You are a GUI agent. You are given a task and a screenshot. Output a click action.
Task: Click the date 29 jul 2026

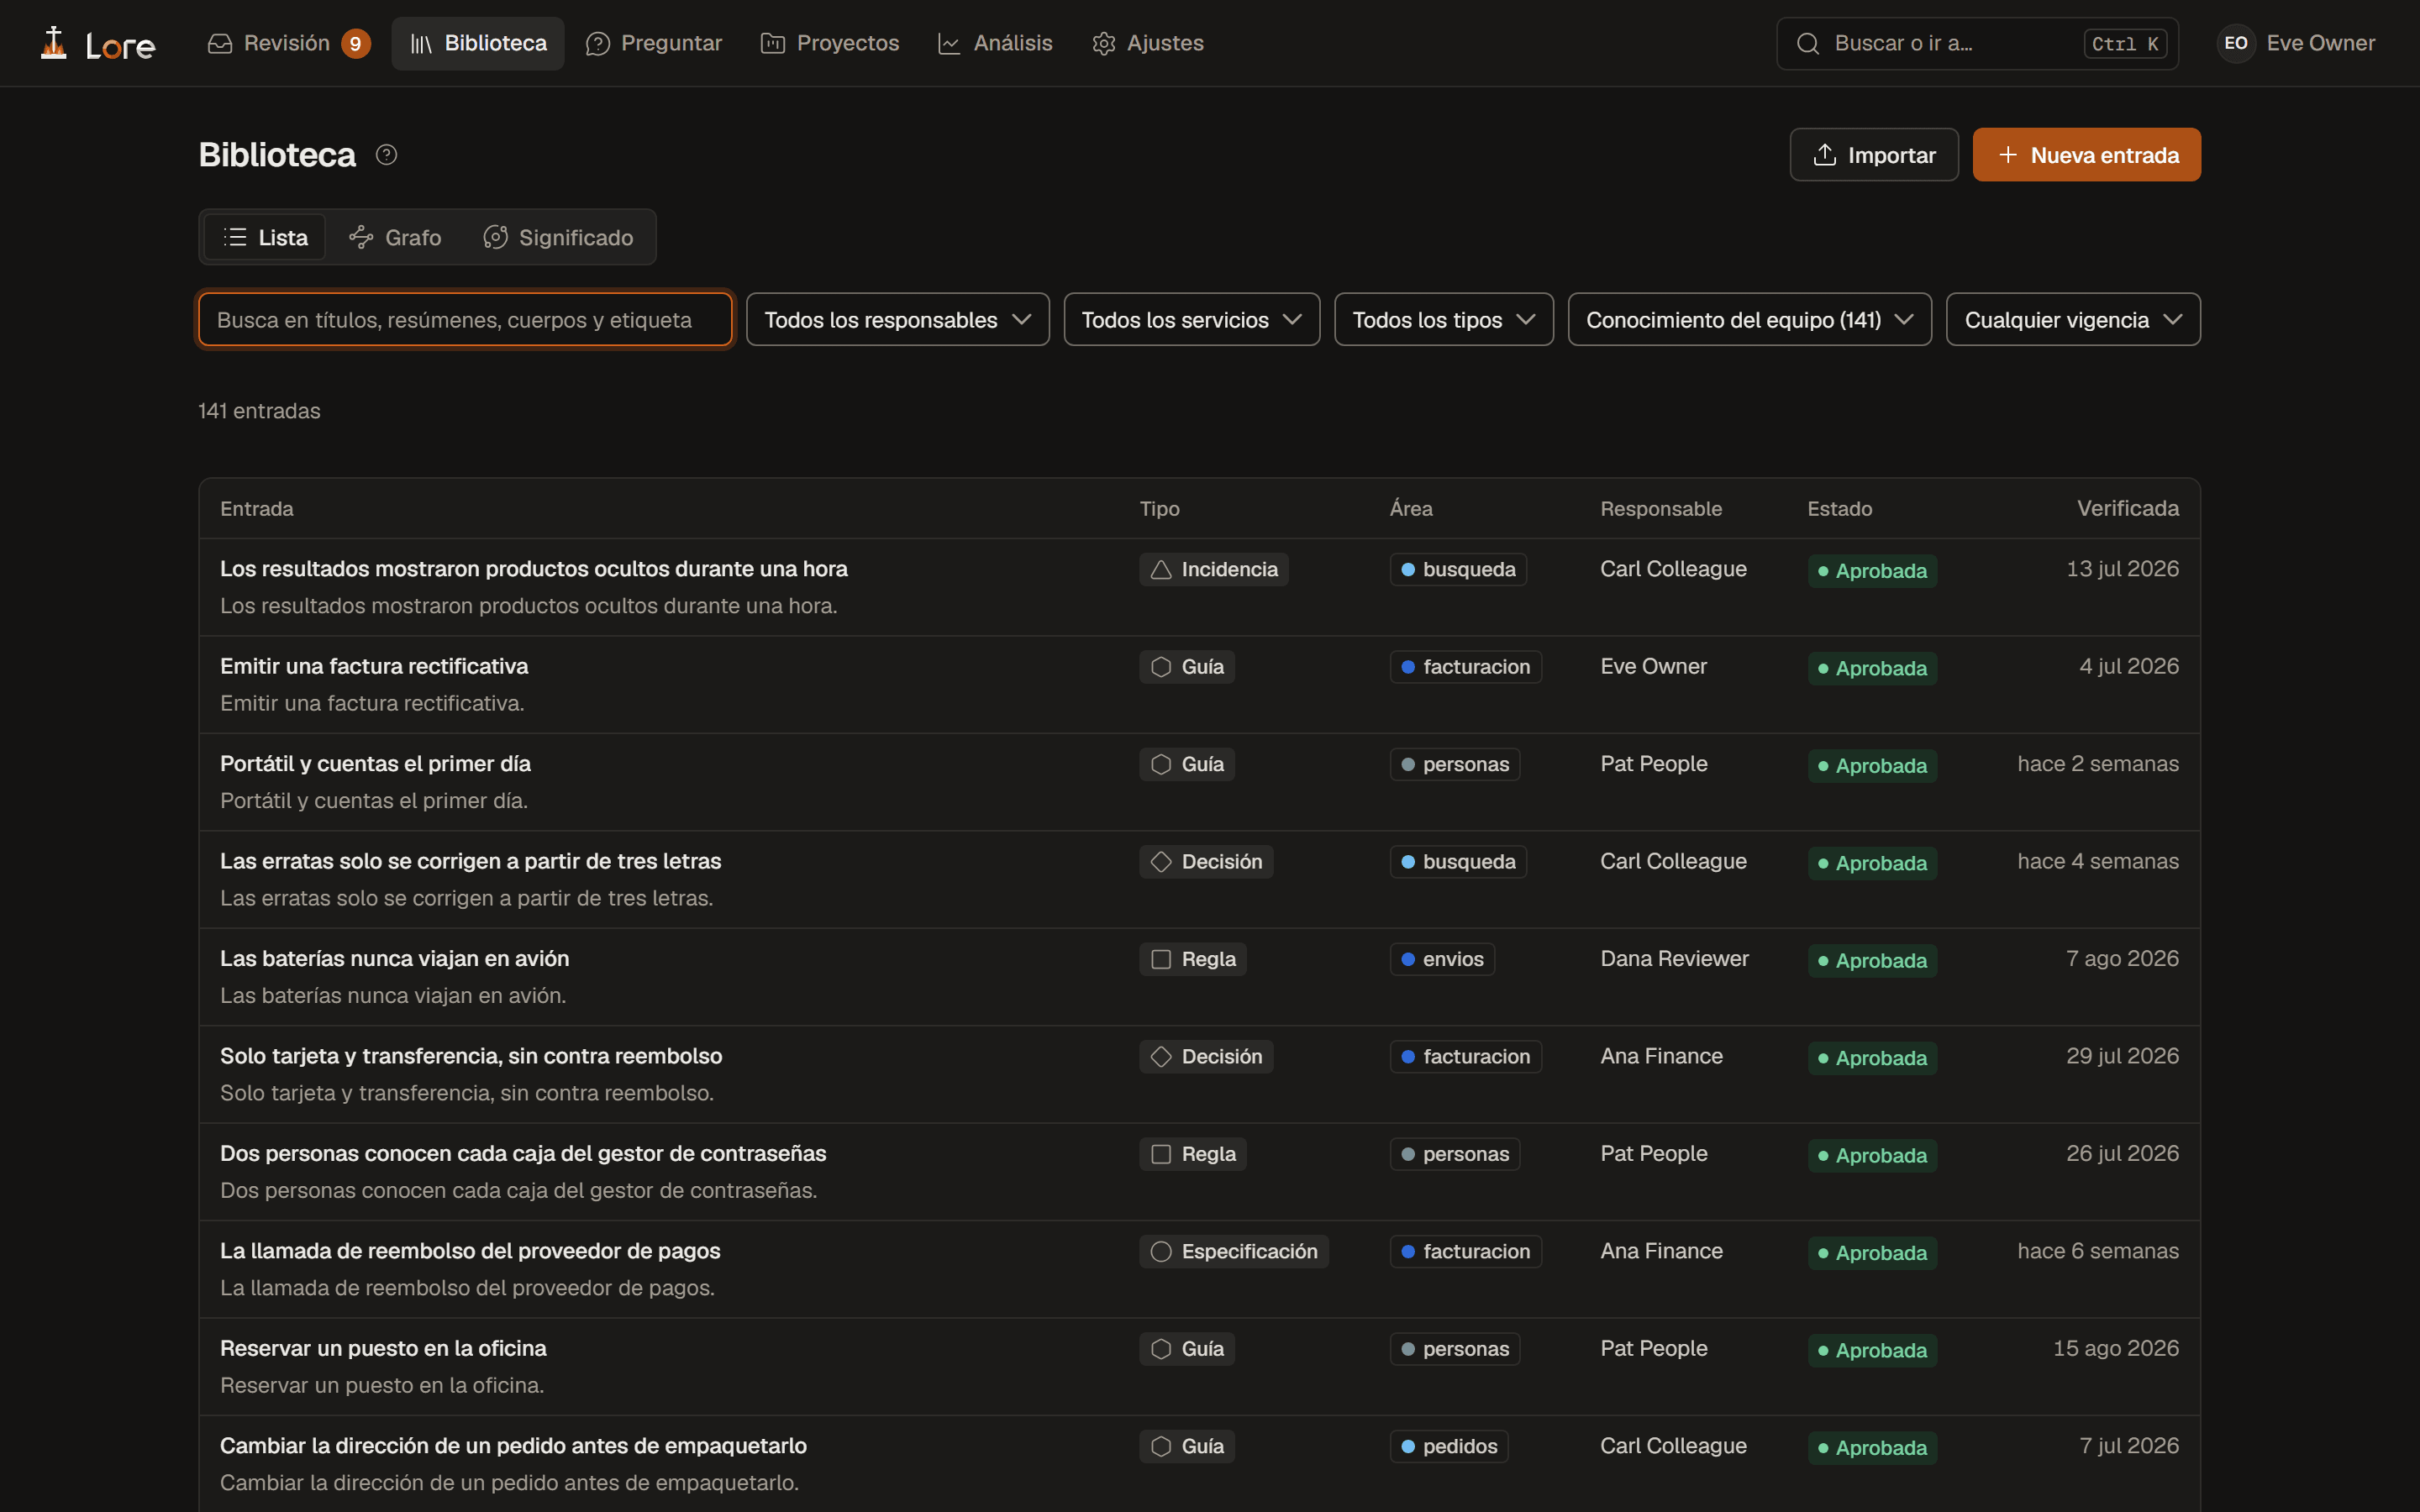click(x=2122, y=1057)
